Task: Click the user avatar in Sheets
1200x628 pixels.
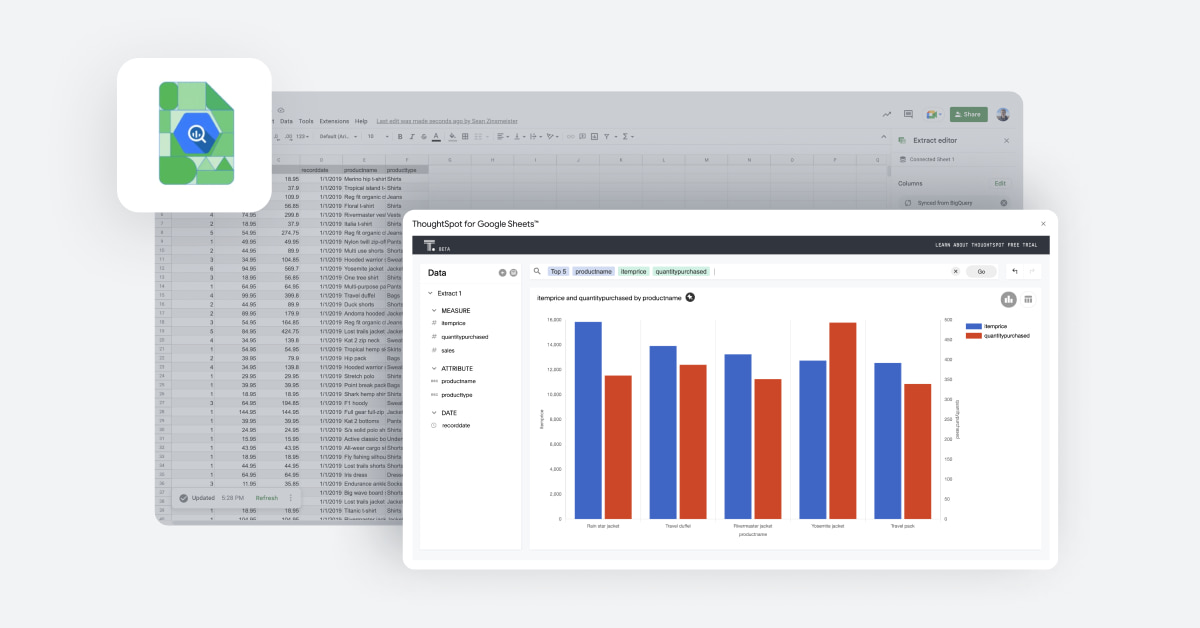Action: [x=1003, y=114]
